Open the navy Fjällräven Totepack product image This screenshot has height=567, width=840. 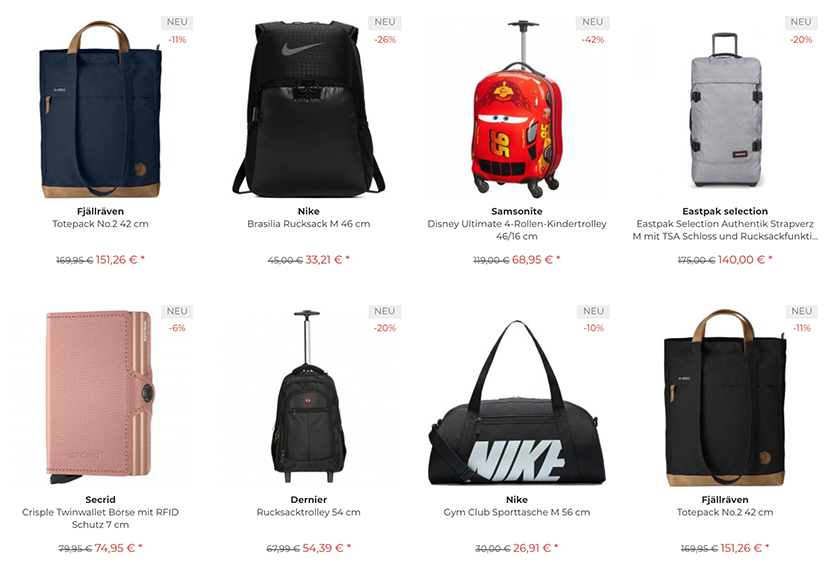100,109
